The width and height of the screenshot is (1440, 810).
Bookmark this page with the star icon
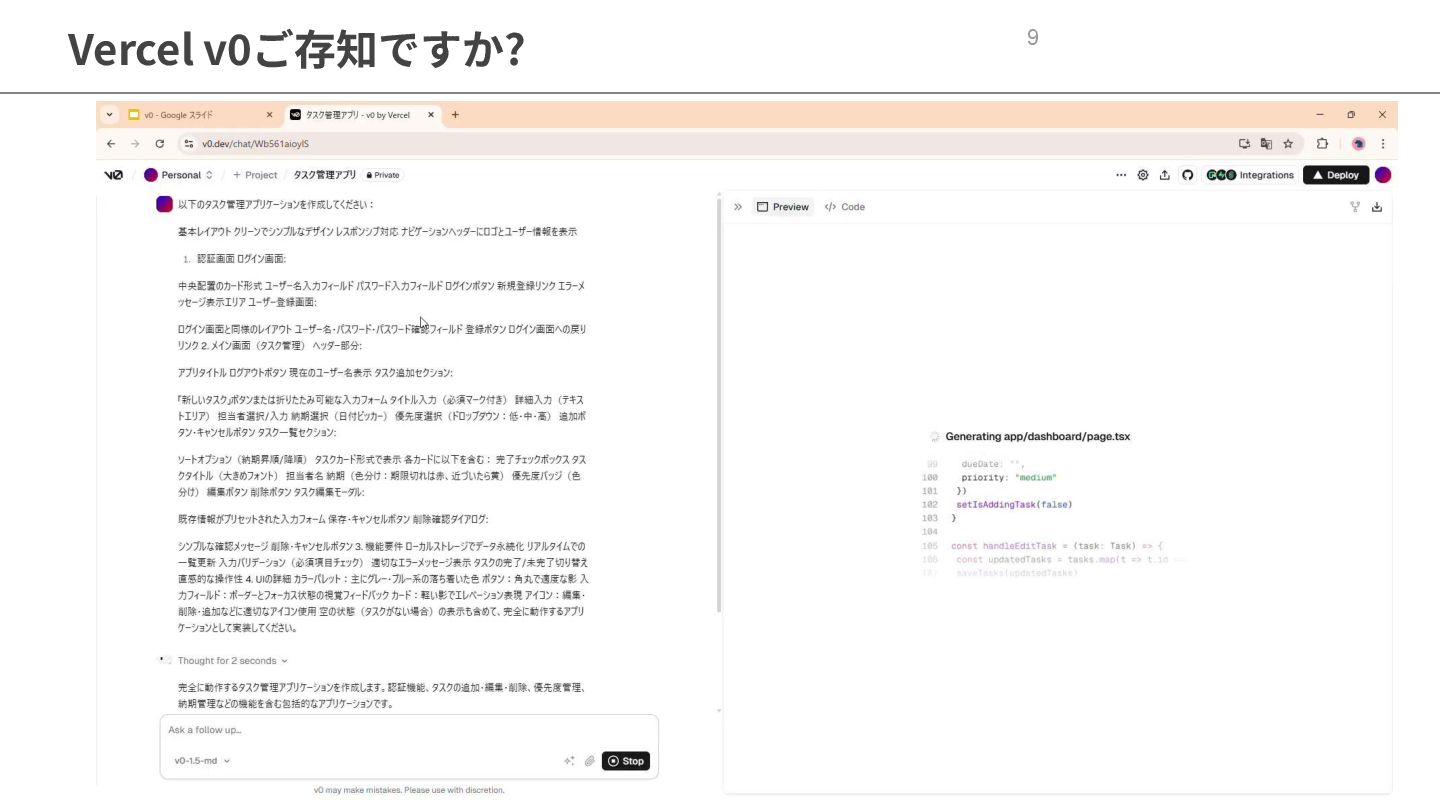[x=1288, y=144]
